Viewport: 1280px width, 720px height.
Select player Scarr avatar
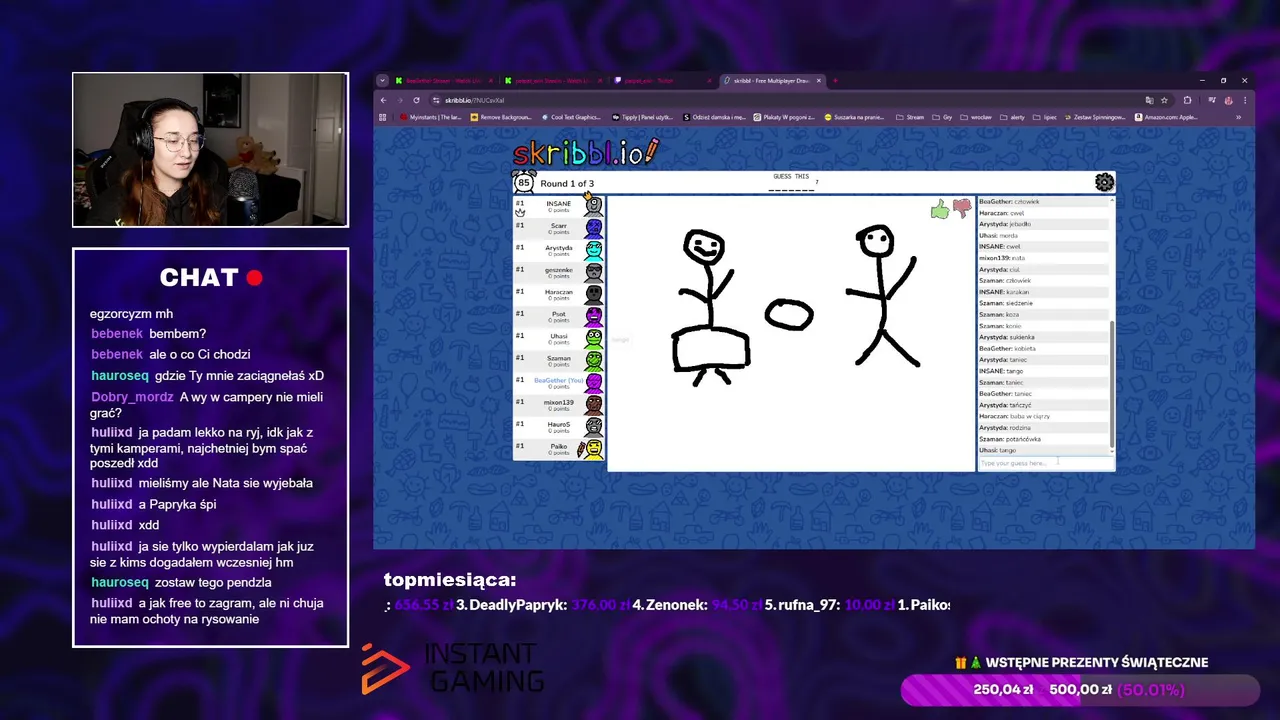point(593,228)
